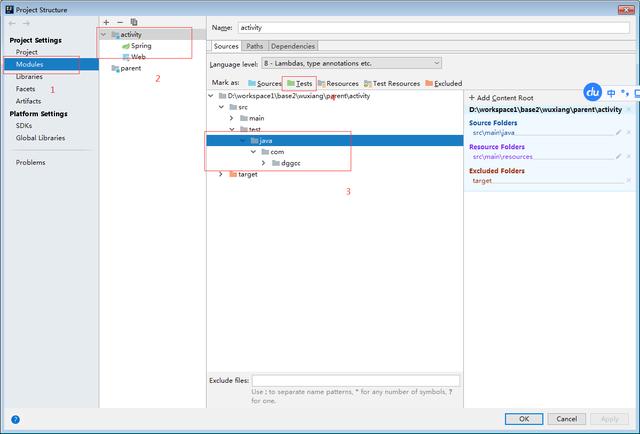
Task: Edit the src\main\resources folder properties
Action: pos(619,156)
